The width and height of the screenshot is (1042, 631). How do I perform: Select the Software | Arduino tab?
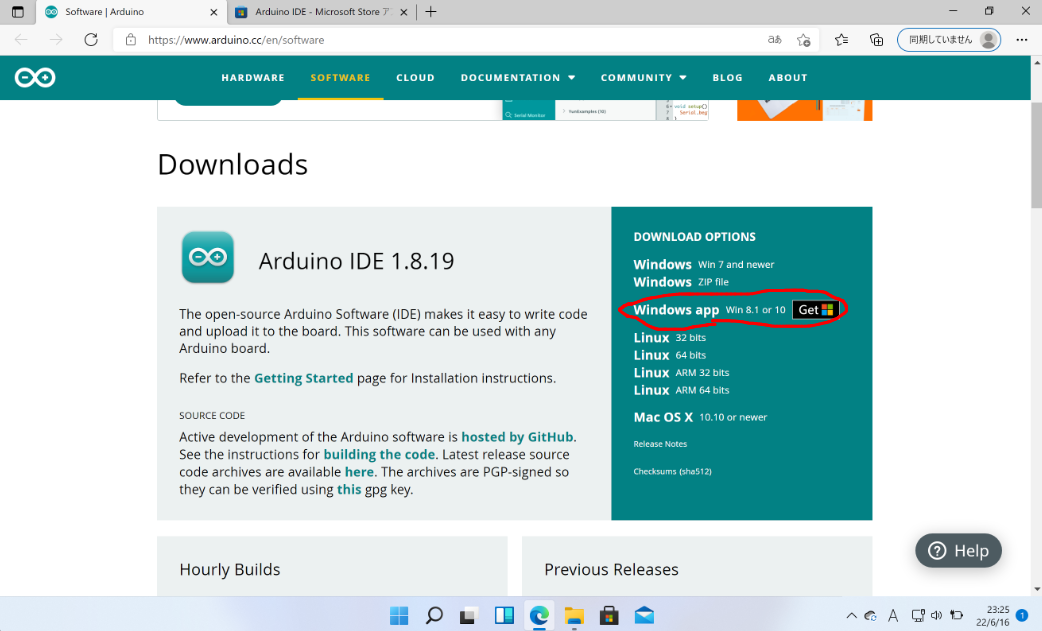pos(130,12)
